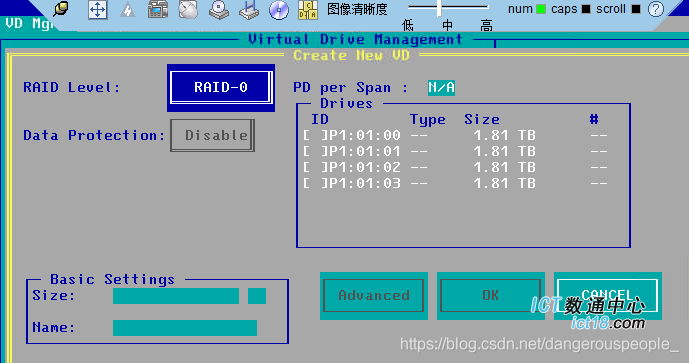Click the full-screen move arrows icon
Image resolution: width=689 pixels, height=363 pixels.
(x=98, y=9)
